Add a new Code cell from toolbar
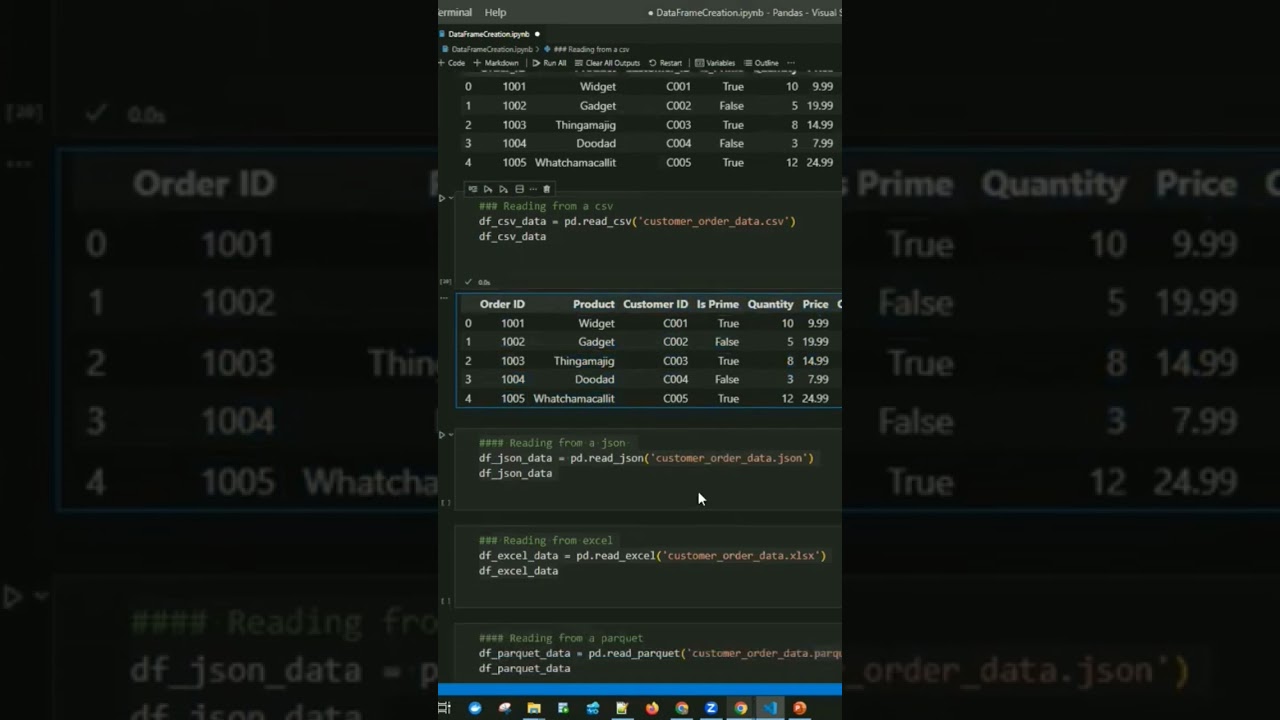 pyautogui.click(x=453, y=63)
